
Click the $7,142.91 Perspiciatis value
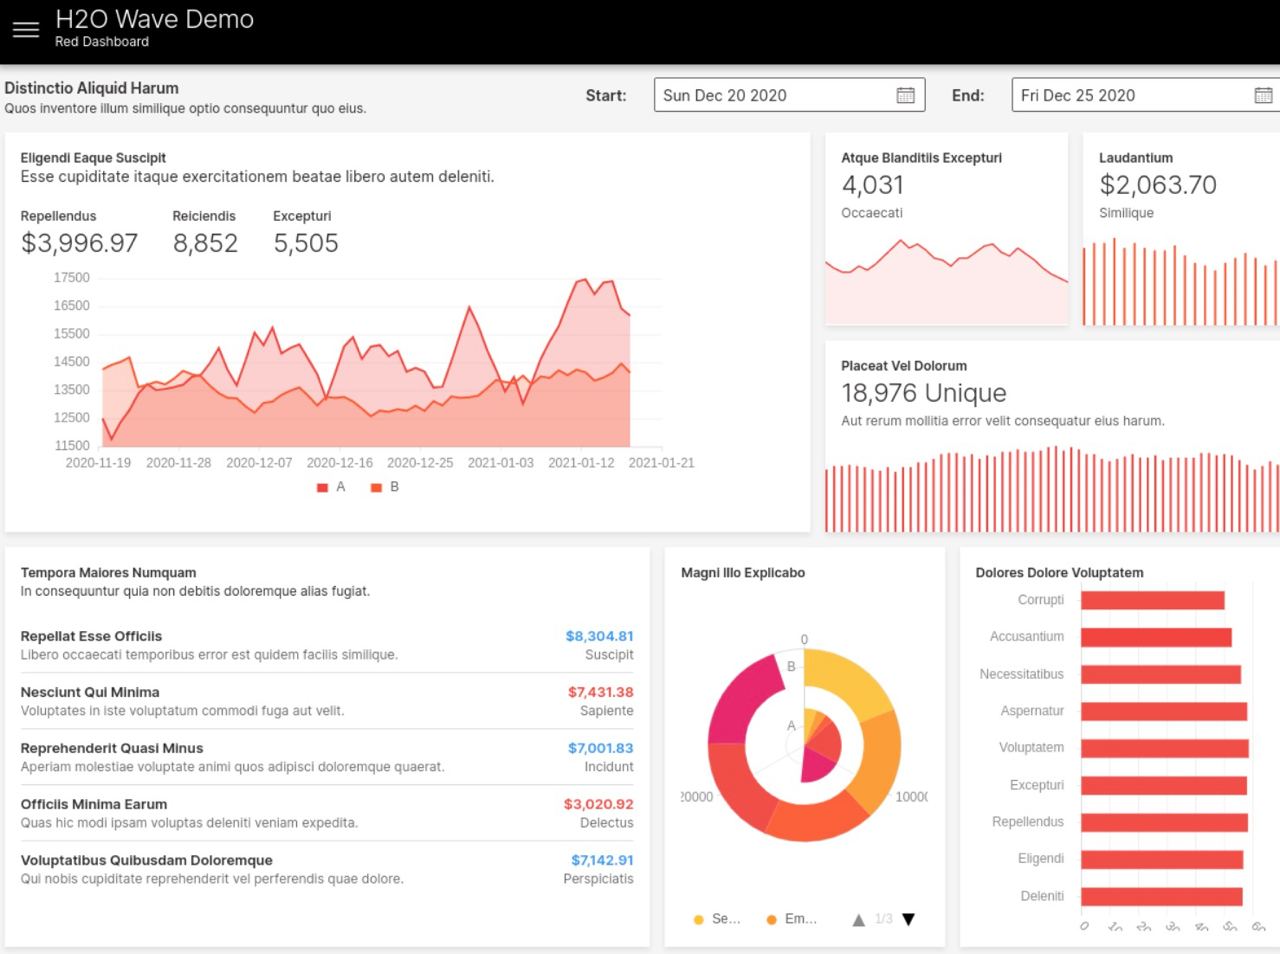[x=601, y=860]
